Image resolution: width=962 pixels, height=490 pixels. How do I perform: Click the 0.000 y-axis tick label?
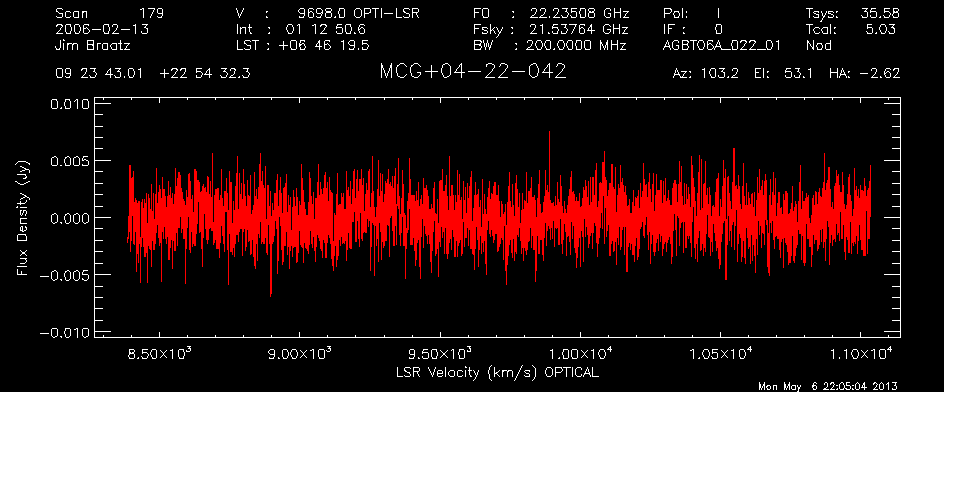[69, 218]
